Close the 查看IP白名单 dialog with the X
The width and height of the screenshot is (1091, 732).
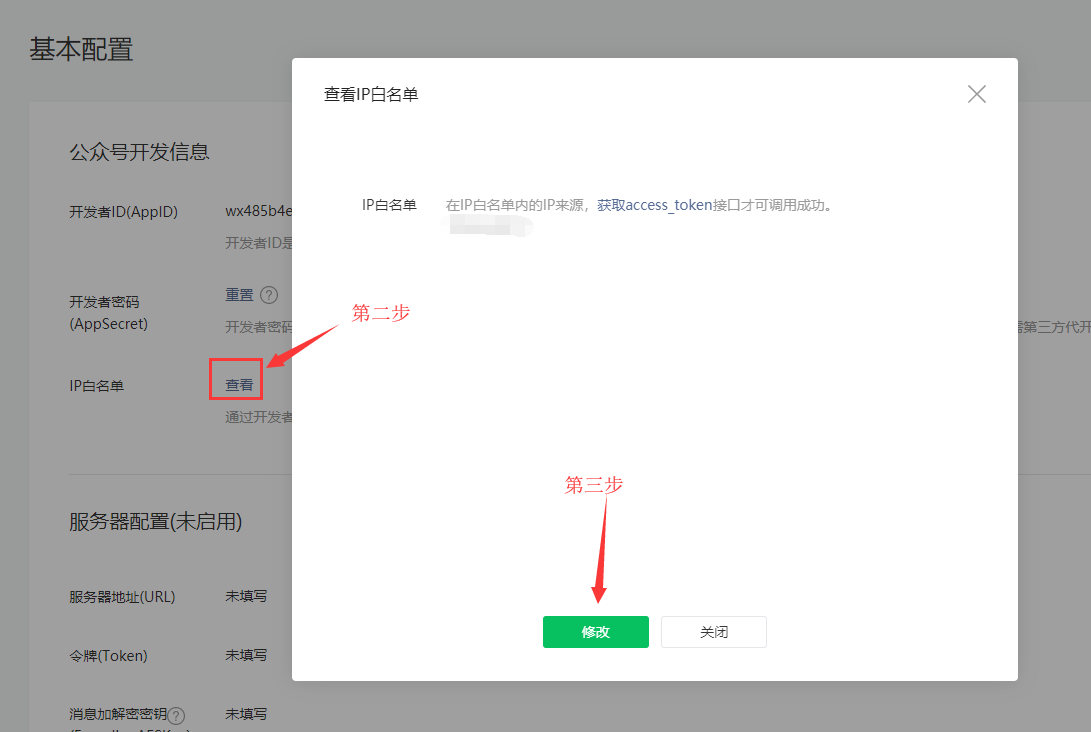[976, 93]
